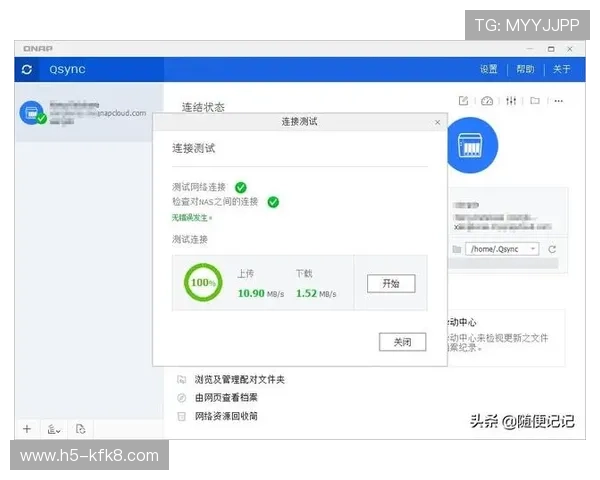Screen dimensions: 600x480
Task: Click the 由网页查看档案 compass icon
Action: coord(181,398)
